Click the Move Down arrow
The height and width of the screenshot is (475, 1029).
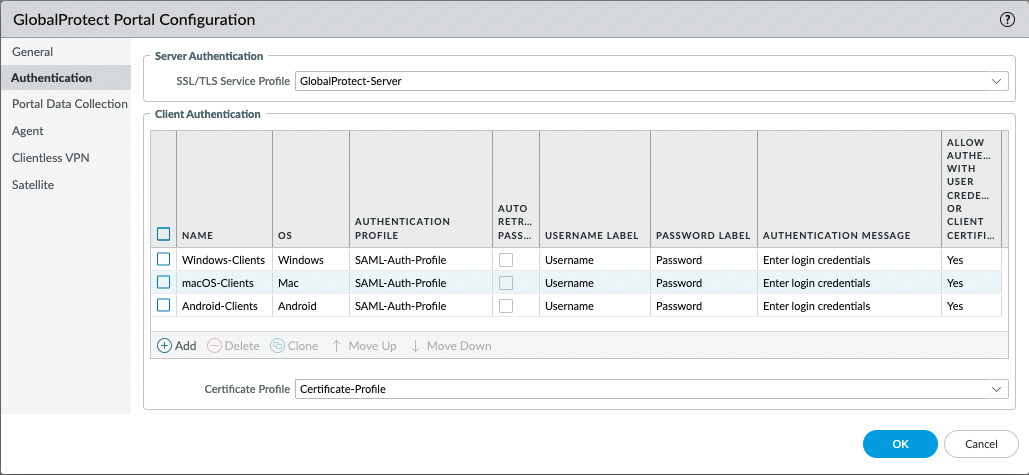[415, 346]
